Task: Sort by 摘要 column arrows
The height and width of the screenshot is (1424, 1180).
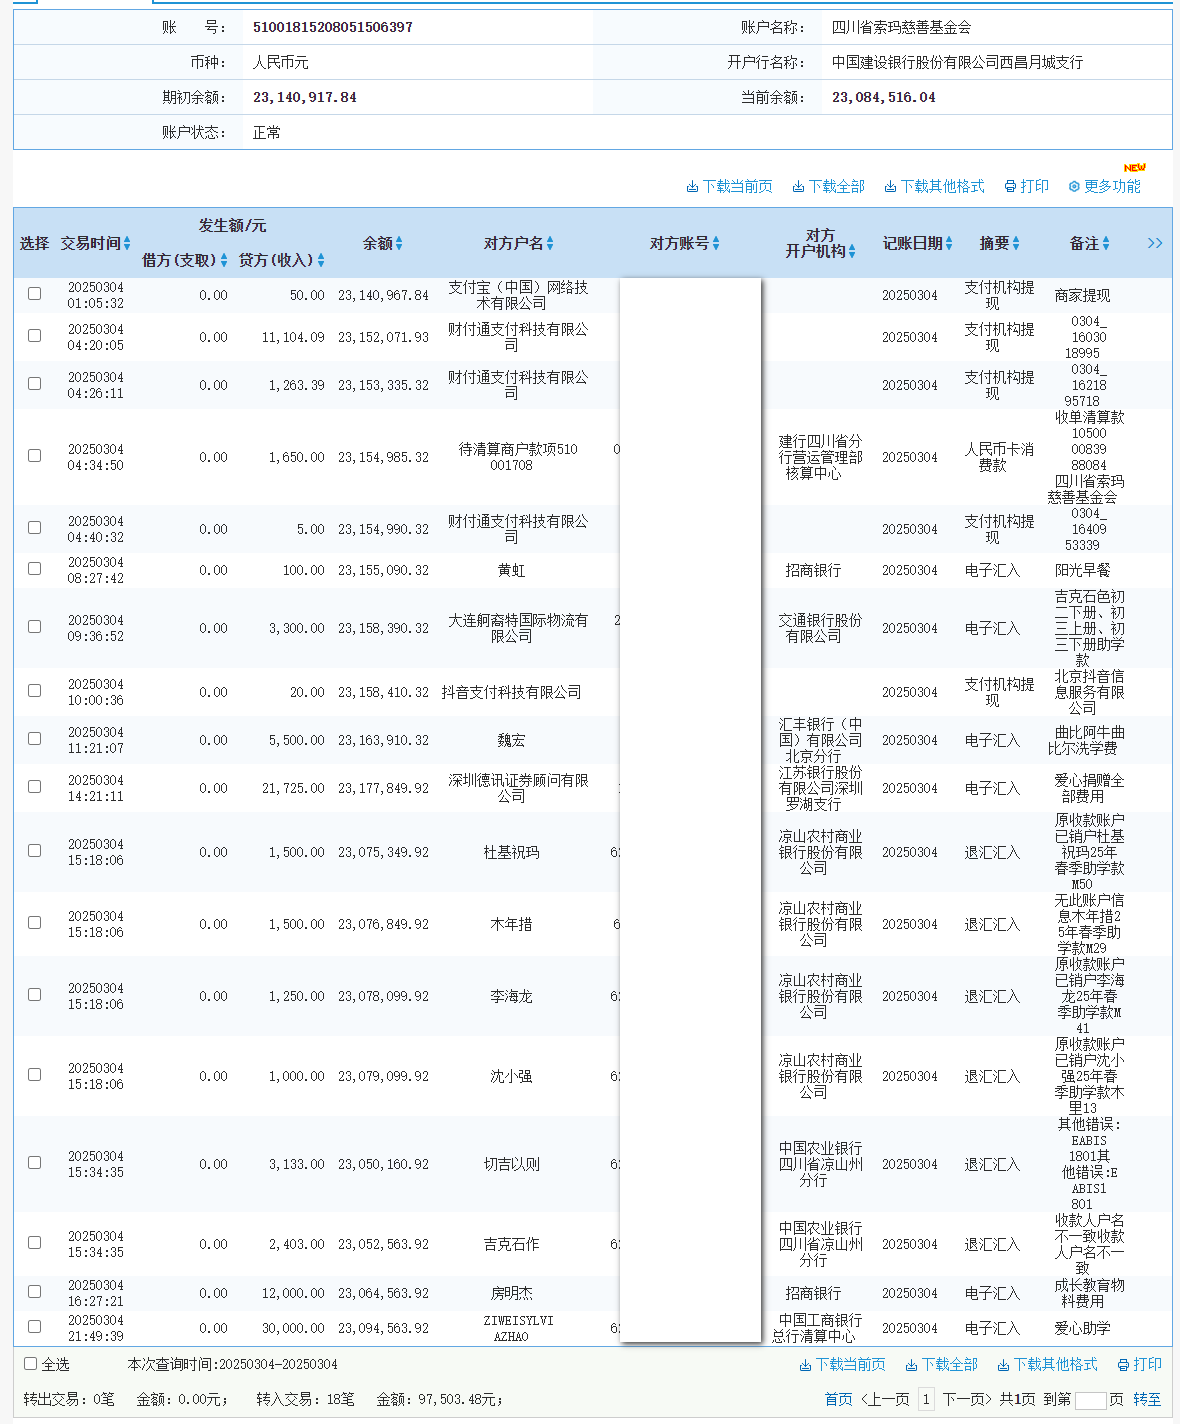Action: click(x=1016, y=244)
